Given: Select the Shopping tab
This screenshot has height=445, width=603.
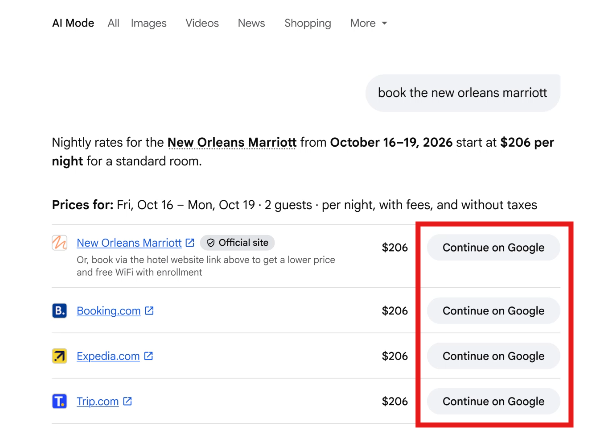Looking at the screenshot, I should point(308,23).
